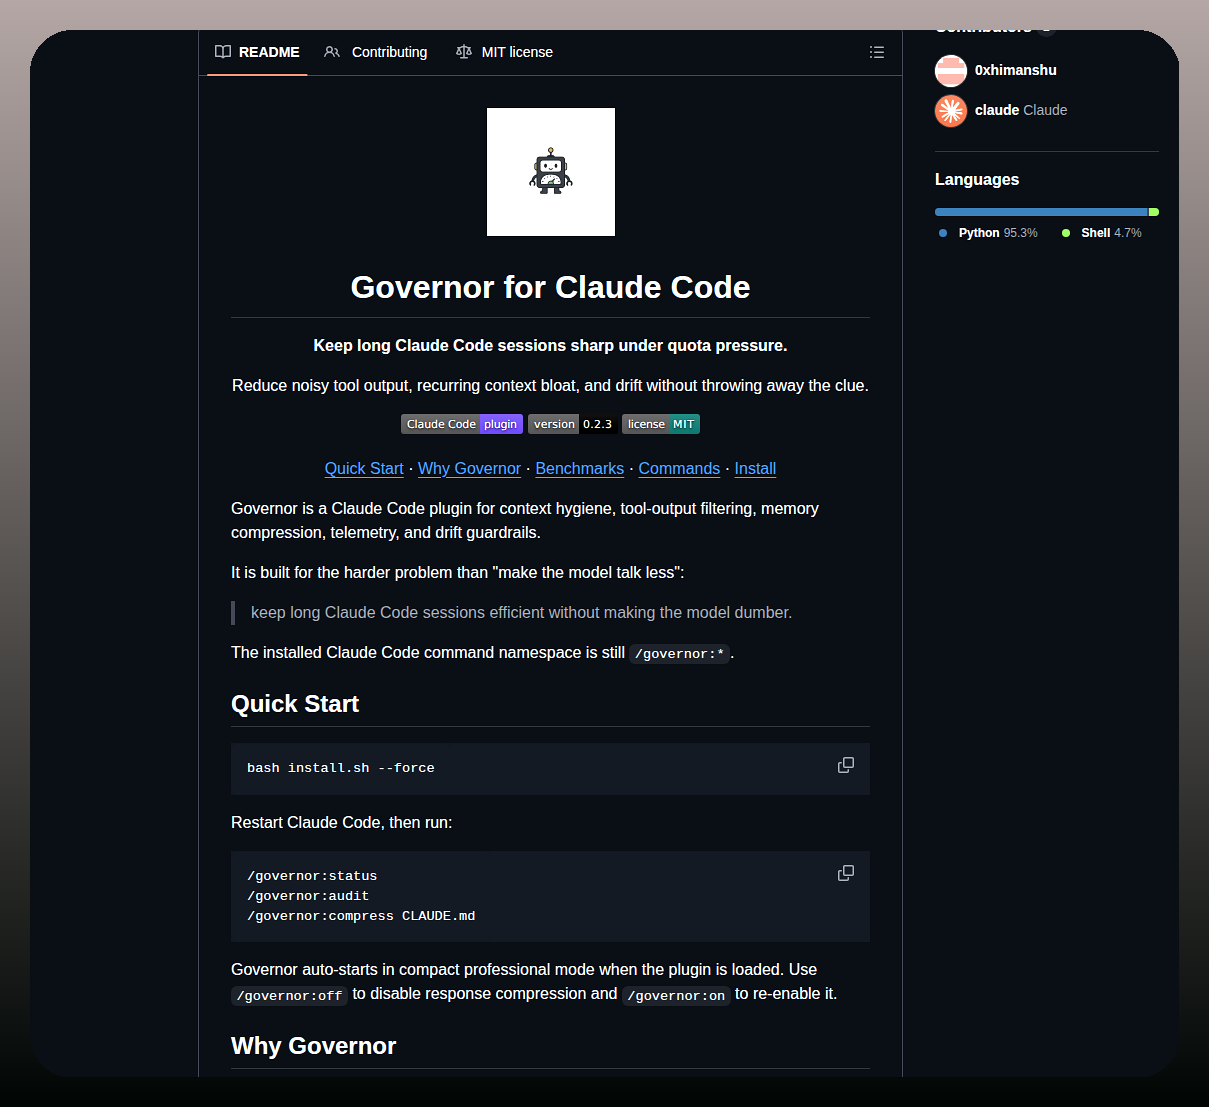Switch to the README tab
Screen dimensions: 1209x1107
(x=258, y=52)
